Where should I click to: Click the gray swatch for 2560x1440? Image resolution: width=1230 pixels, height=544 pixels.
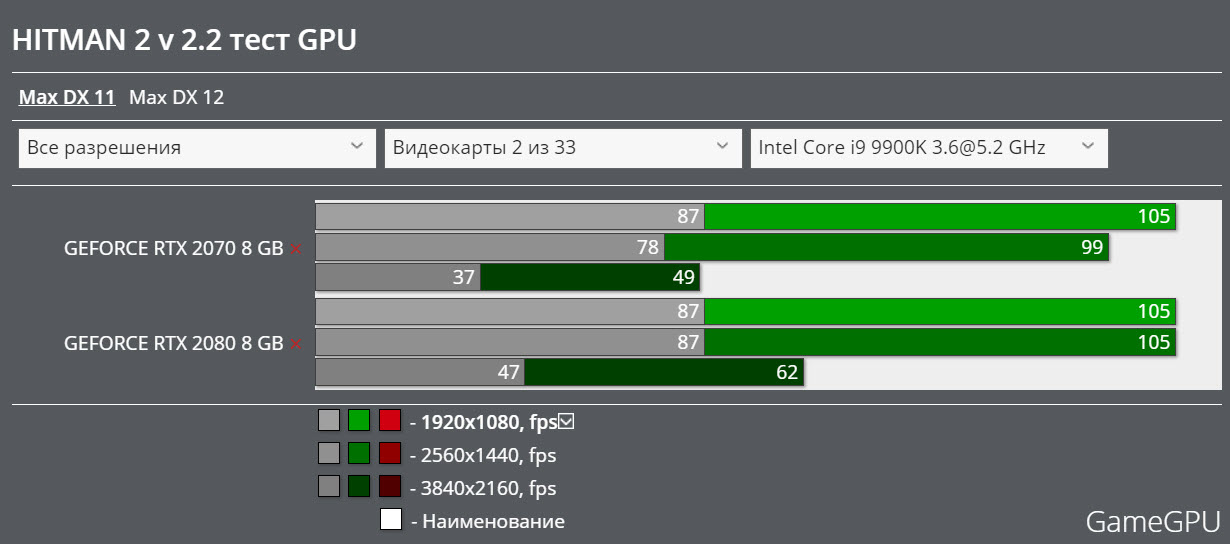[x=329, y=453]
